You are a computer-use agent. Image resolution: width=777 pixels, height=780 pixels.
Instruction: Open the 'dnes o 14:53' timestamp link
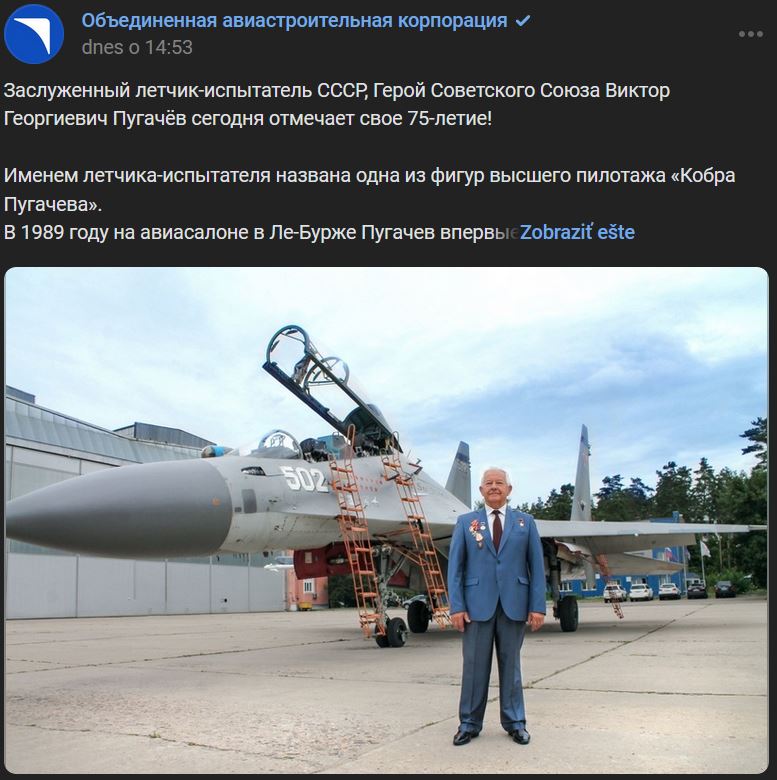pos(137,47)
